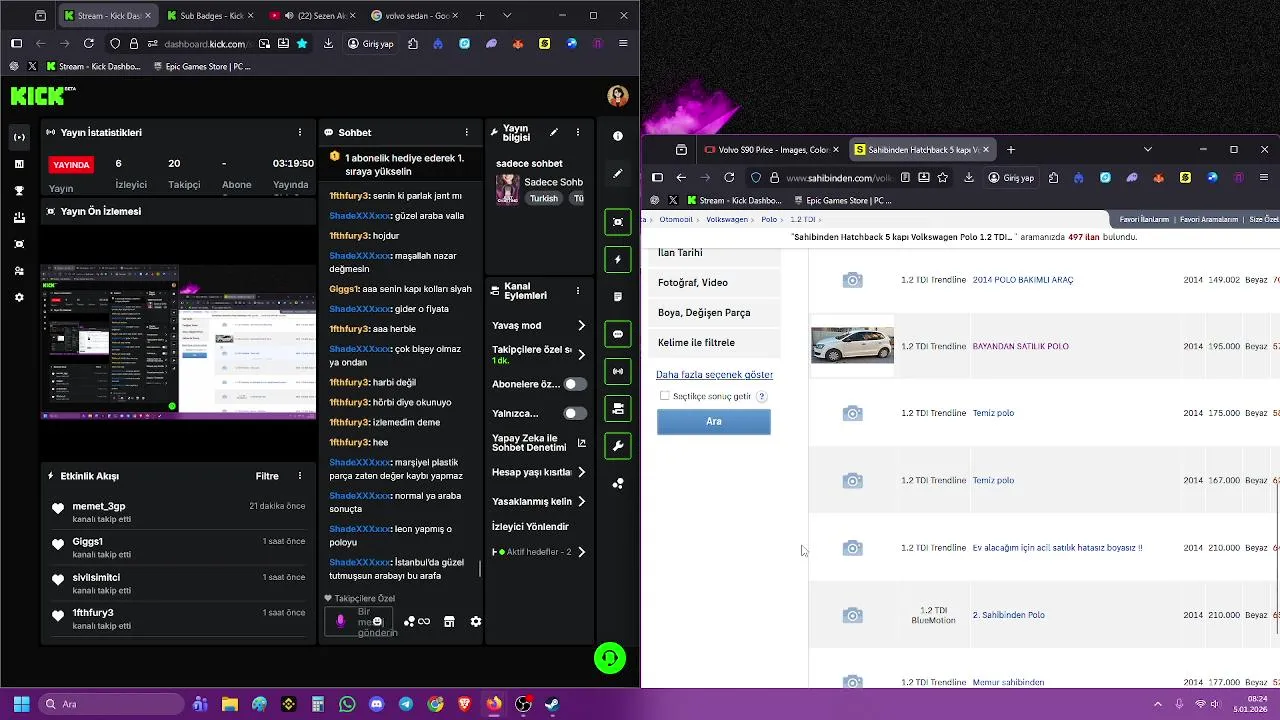Click white Polo listing thumbnail
This screenshot has height=720, width=1280.
point(852,345)
